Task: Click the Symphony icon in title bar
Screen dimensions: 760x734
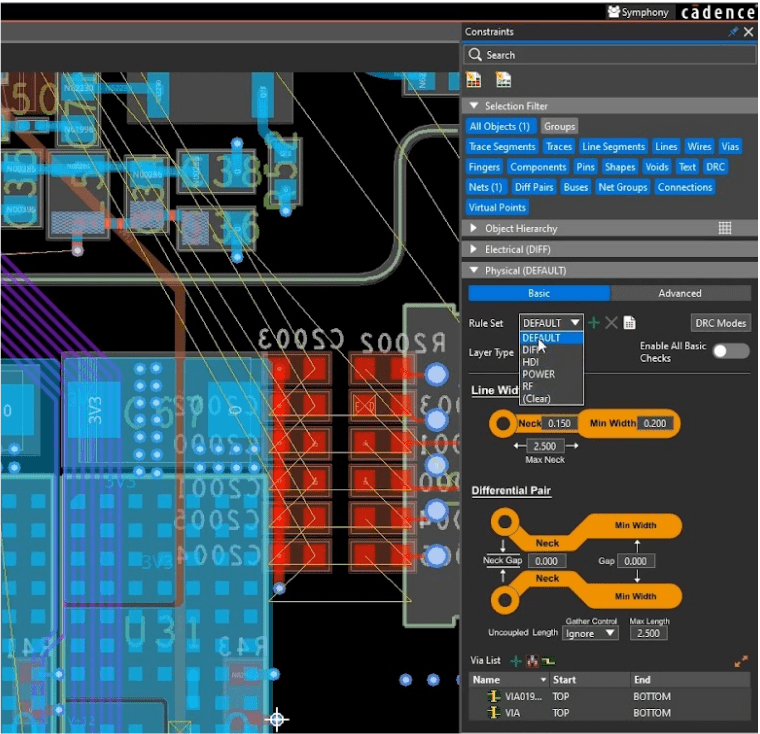Action: pos(614,12)
